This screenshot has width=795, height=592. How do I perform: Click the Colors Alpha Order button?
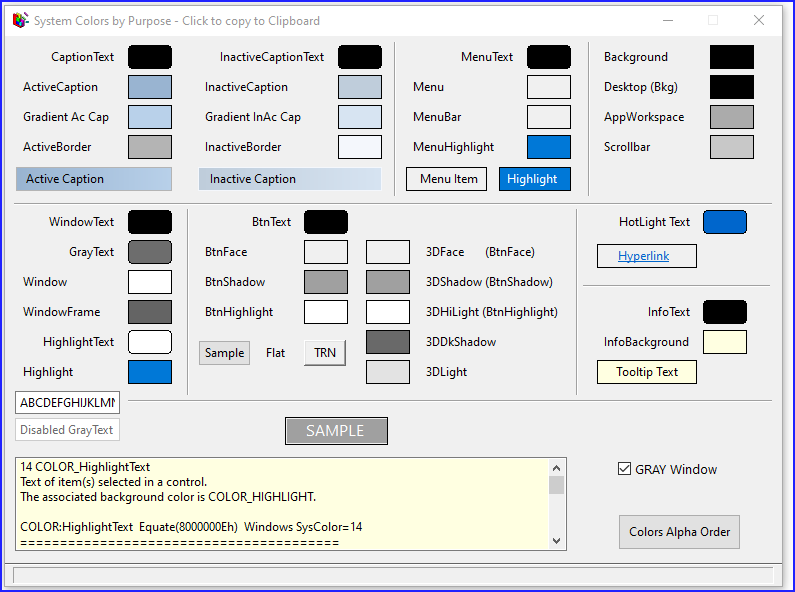(679, 532)
